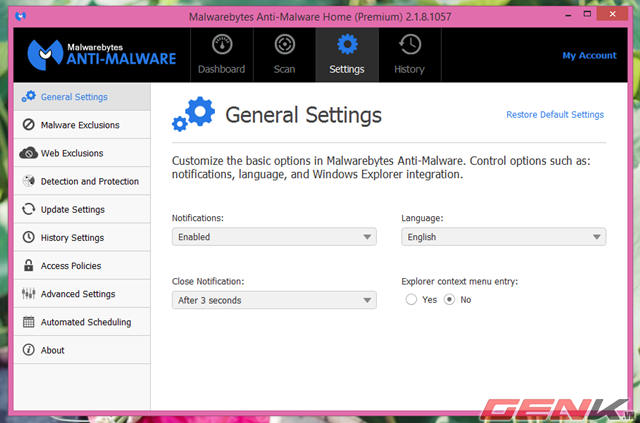640x423 pixels.
Task: Click the About info icon
Action: tap(29, 350)
